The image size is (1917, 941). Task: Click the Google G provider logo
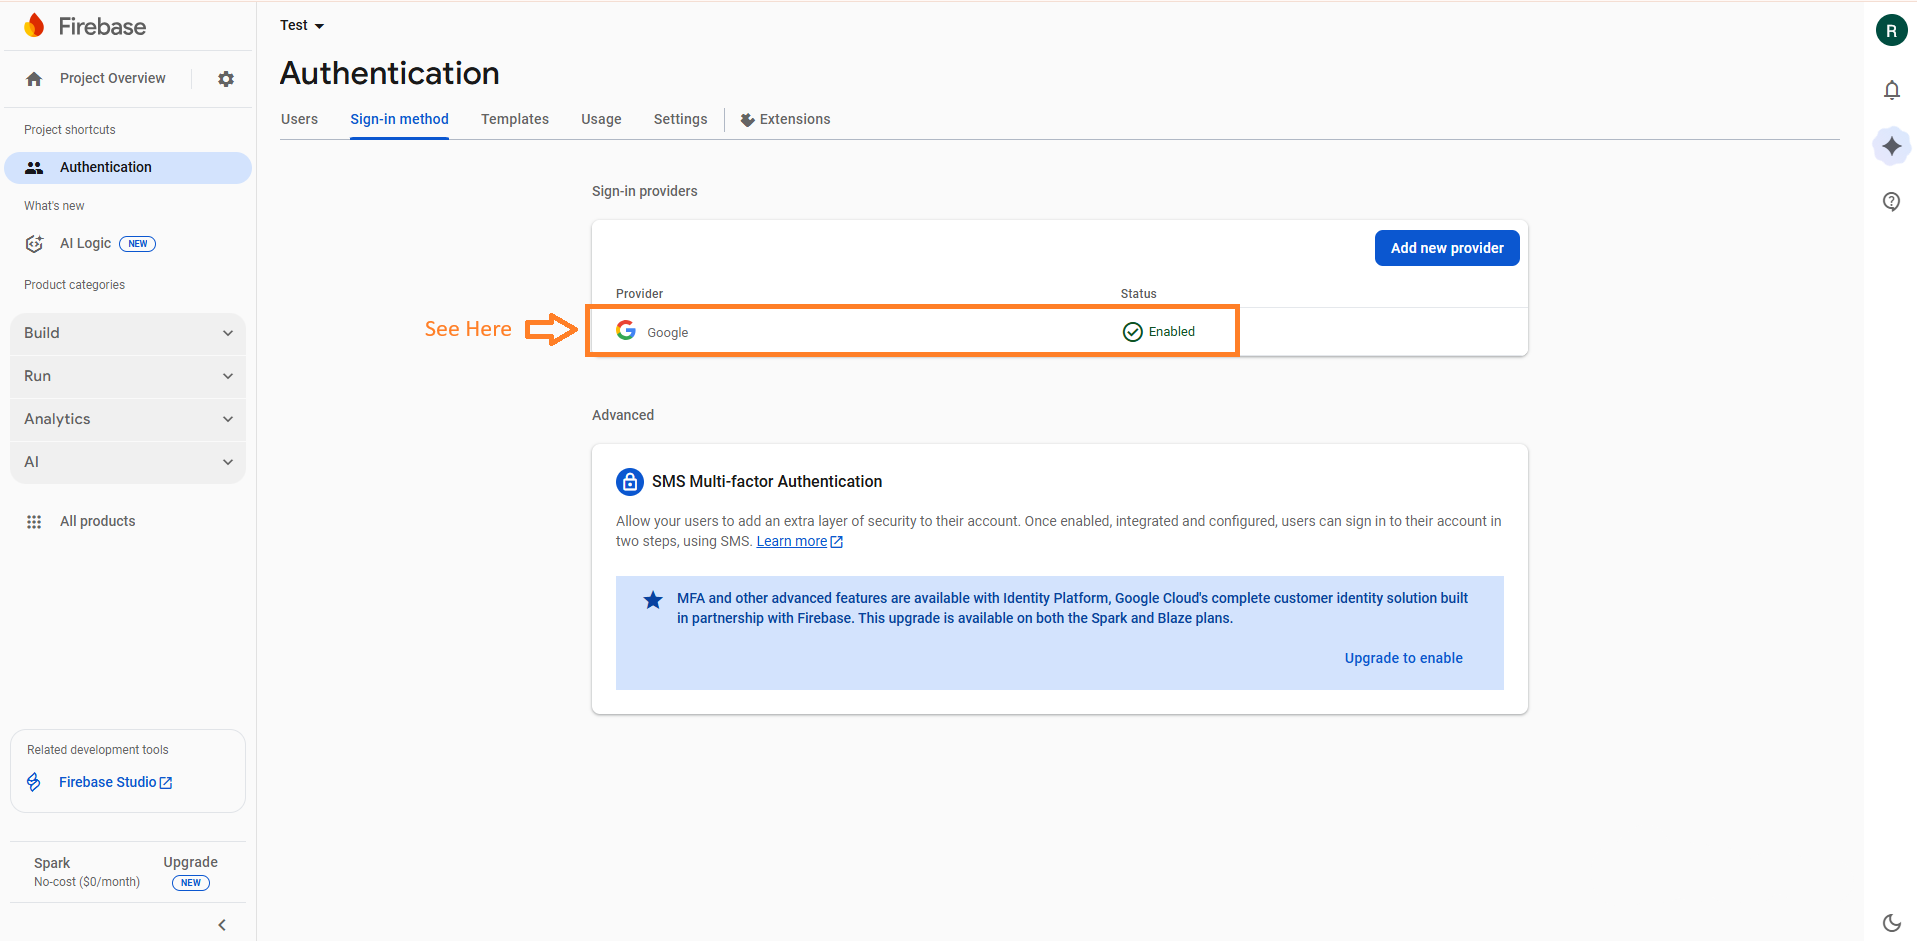(x=626, y=330)
